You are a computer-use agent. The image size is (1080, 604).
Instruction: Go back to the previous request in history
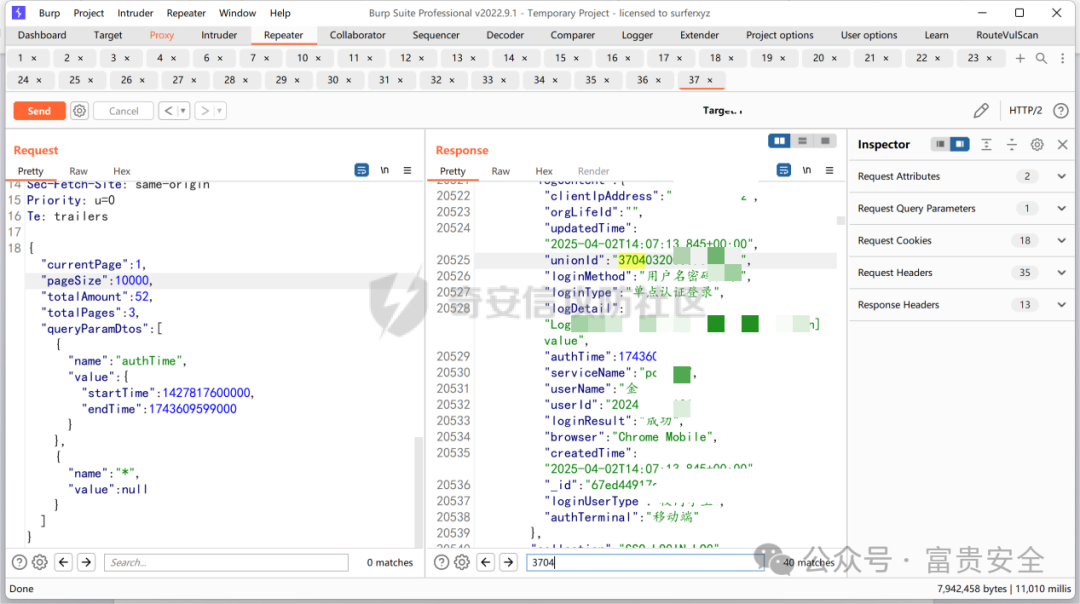[x=168, y=111]
